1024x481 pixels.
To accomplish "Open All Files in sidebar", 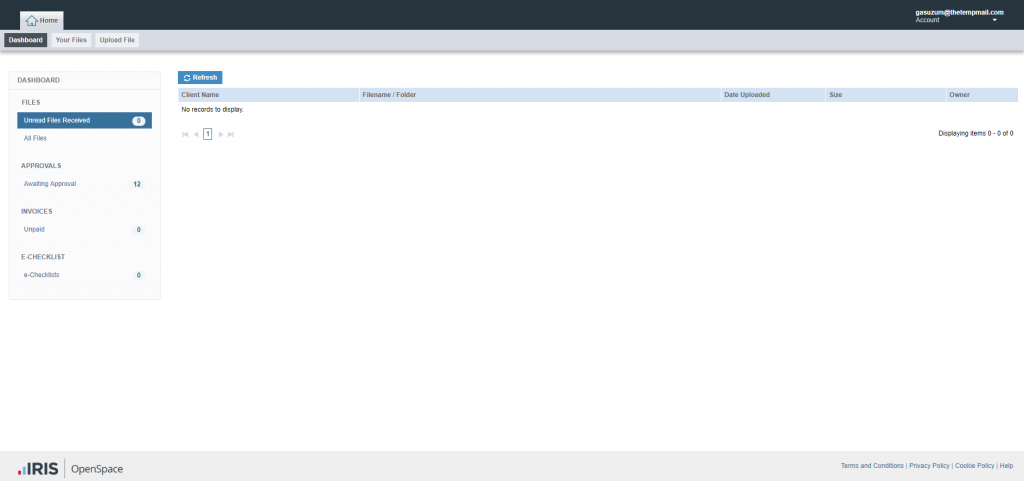I will pyautogui.click(x=35, y=138).
